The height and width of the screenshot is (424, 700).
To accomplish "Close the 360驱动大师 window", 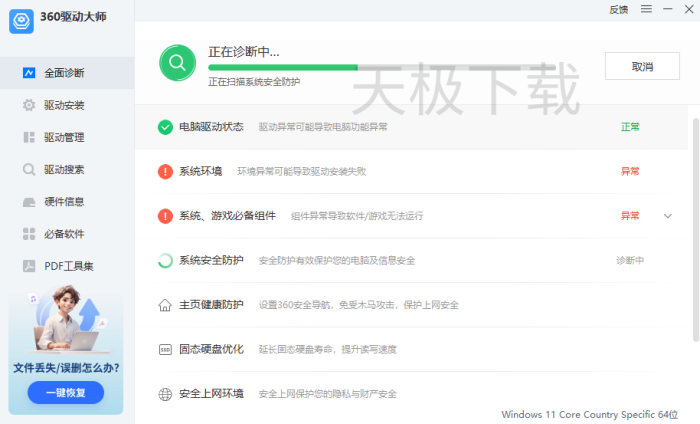I will coord(689,9).
